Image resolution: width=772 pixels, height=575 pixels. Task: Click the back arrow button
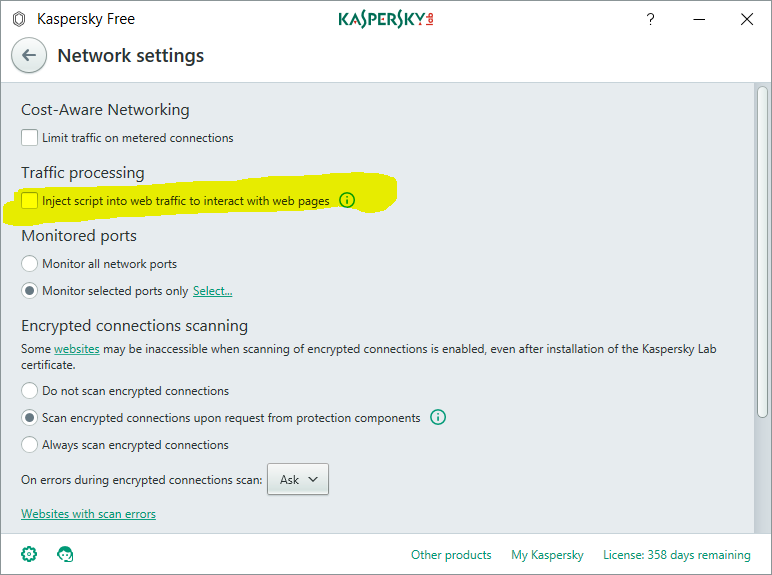coord(29,56)
